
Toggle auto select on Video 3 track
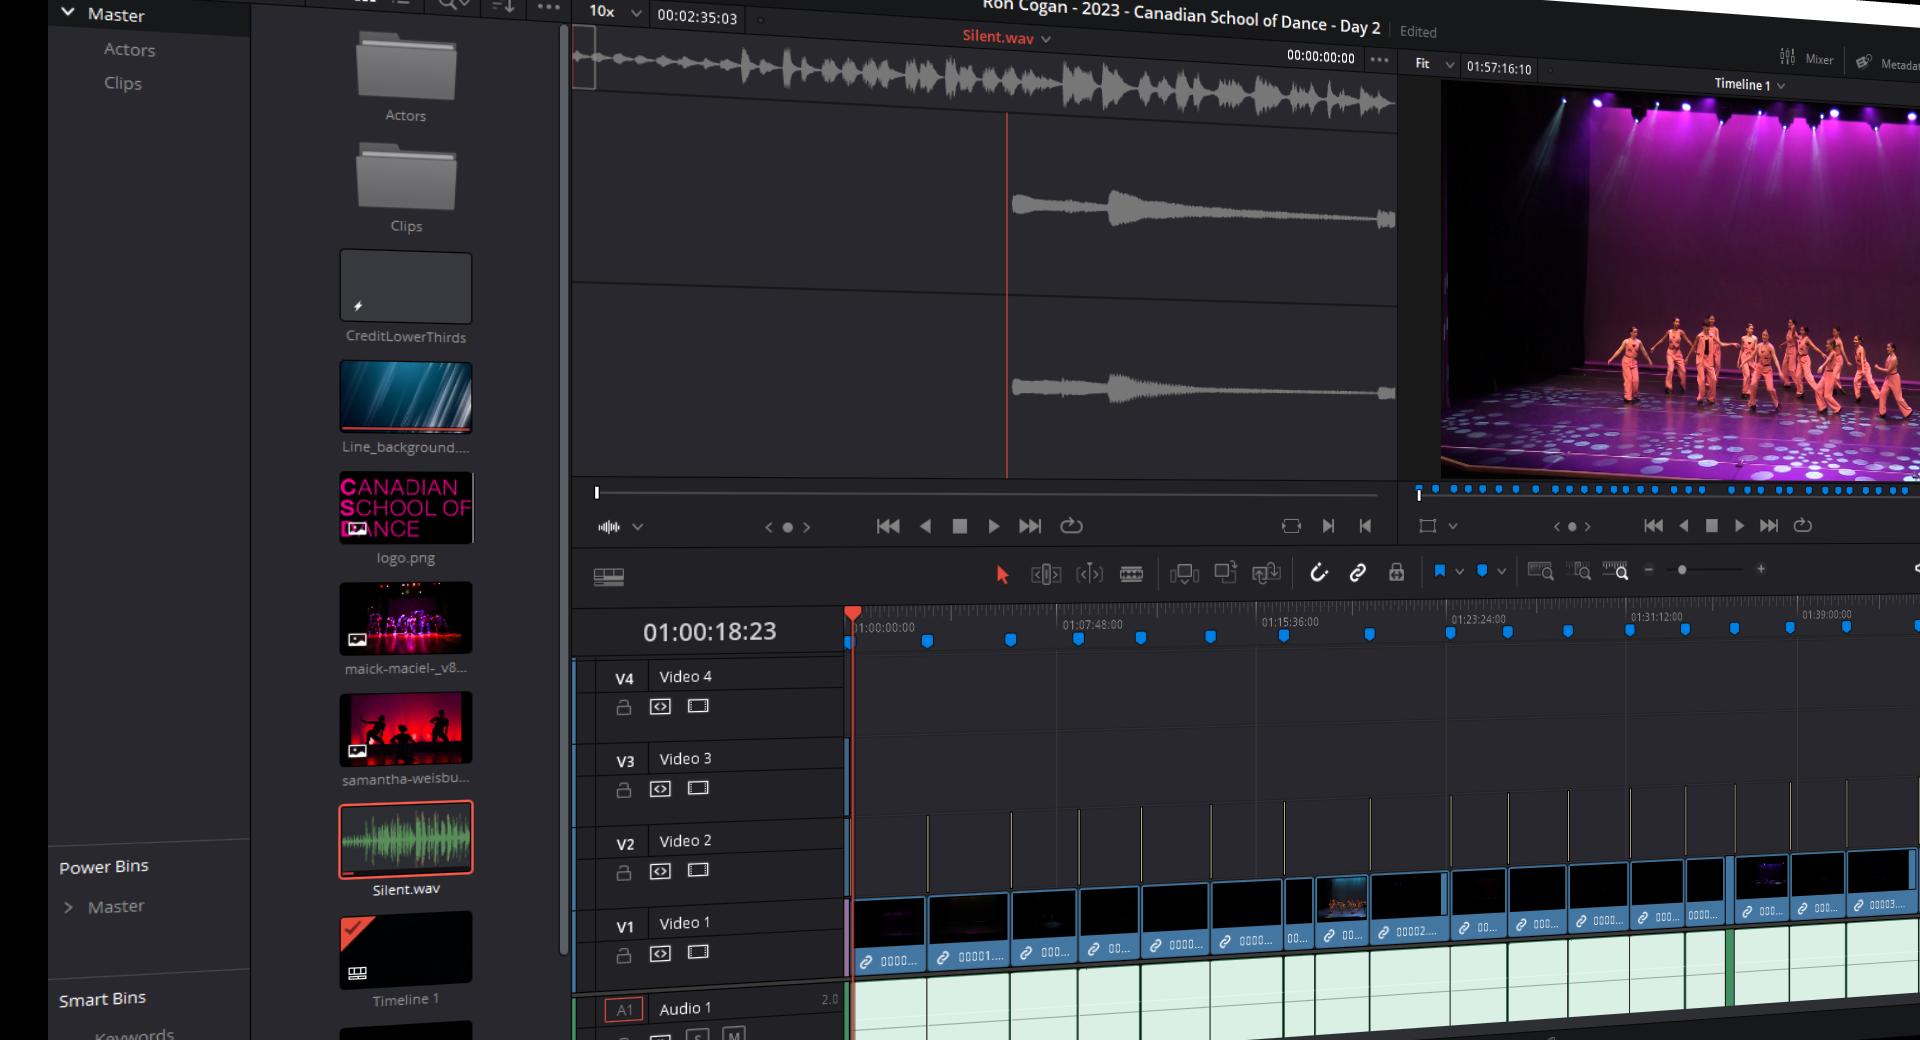[x=660, y=789]
